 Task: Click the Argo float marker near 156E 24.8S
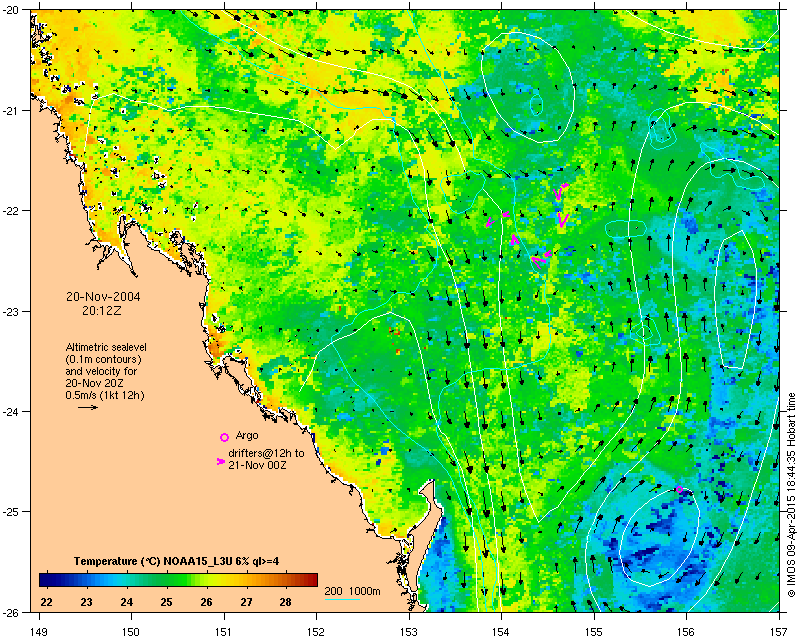pos(679,489)
